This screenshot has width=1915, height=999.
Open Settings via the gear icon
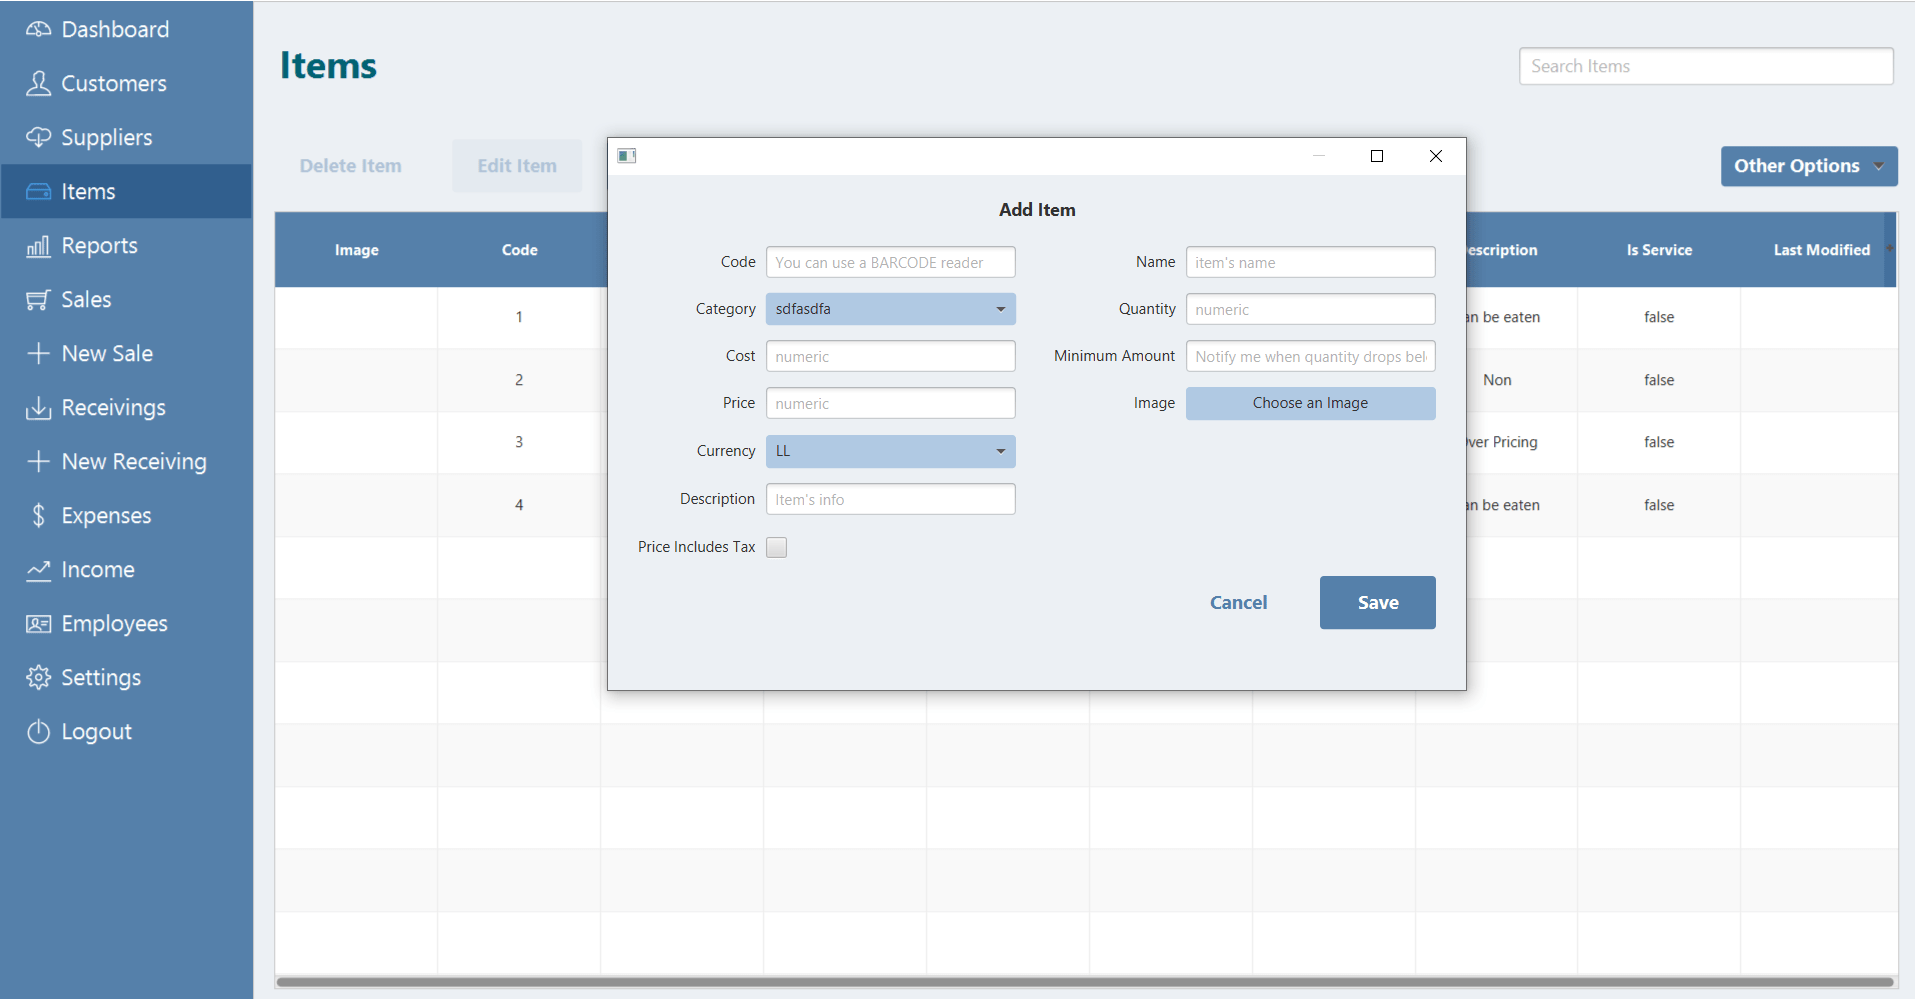tap(38, 678)
